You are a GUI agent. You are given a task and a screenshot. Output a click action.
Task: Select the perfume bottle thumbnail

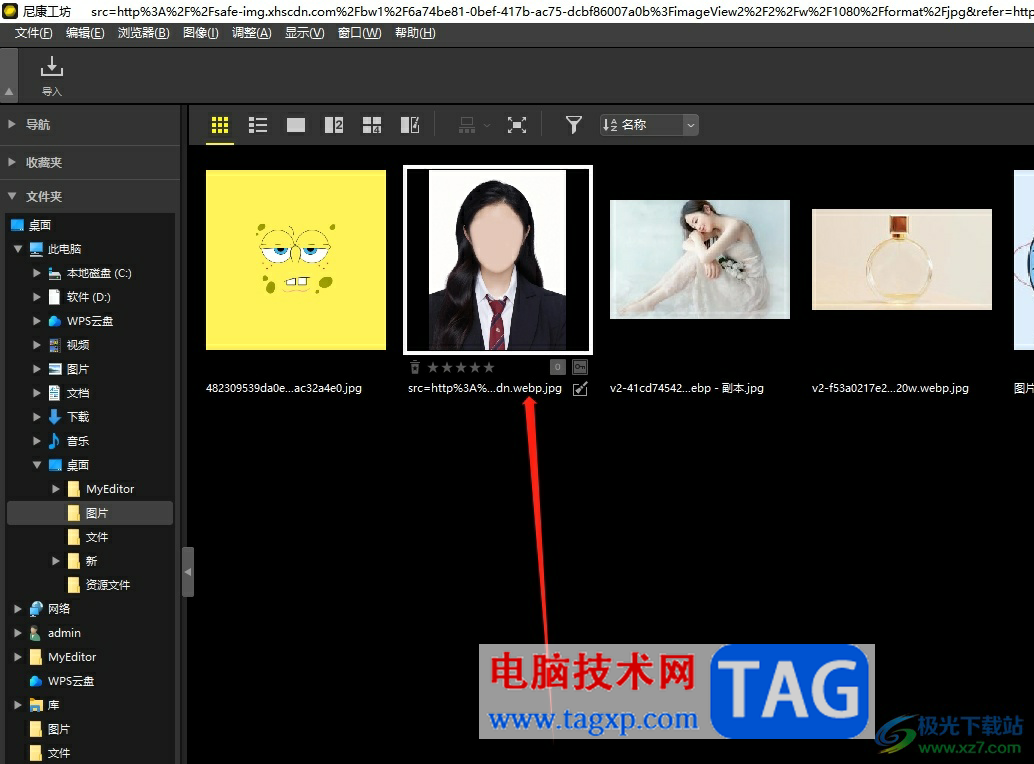[901, 260]
